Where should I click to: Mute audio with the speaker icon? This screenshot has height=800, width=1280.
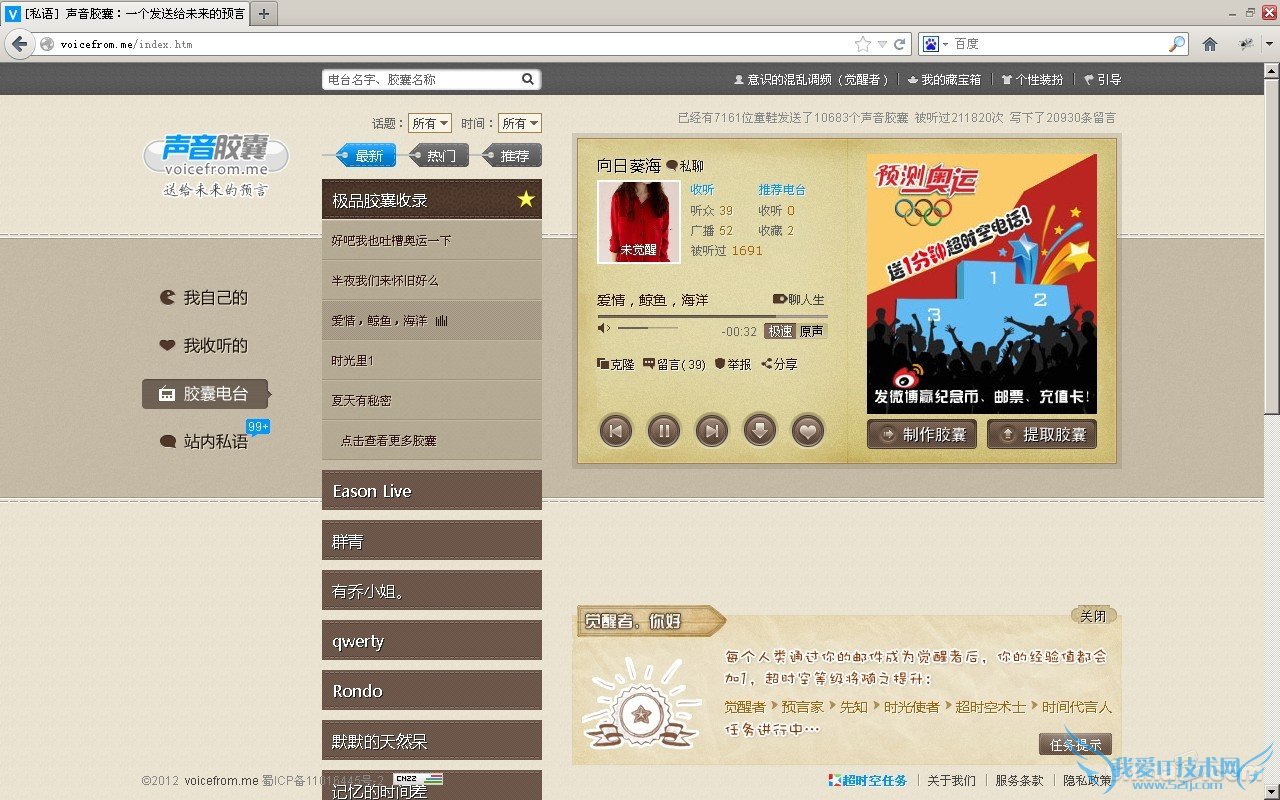point(601,327)
